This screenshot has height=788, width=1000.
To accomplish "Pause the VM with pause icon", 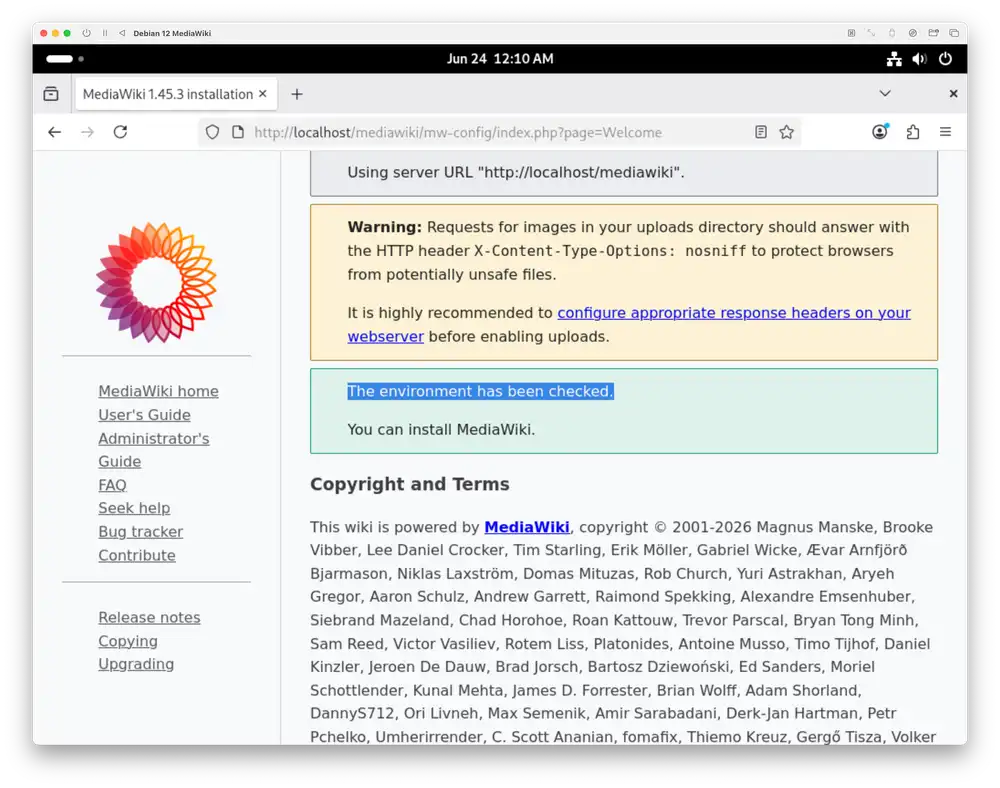I will point(105,33).
